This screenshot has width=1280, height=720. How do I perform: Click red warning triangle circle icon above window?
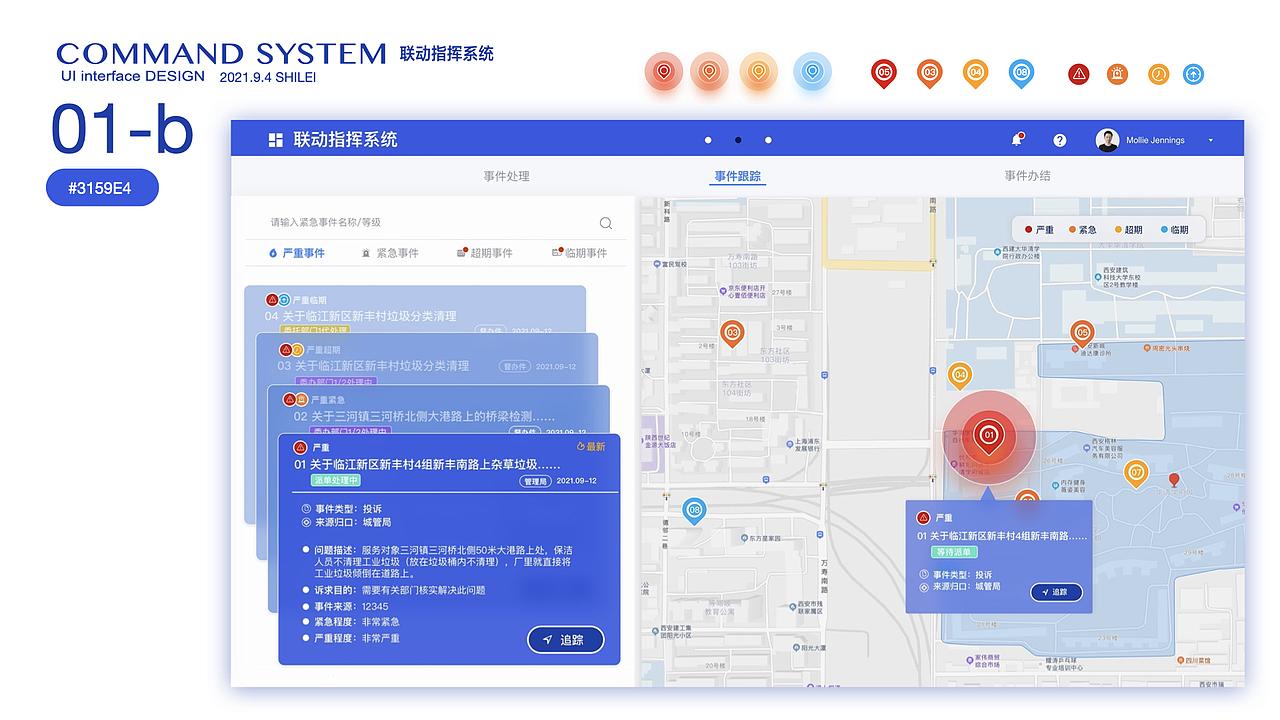tap(1078, 74)
